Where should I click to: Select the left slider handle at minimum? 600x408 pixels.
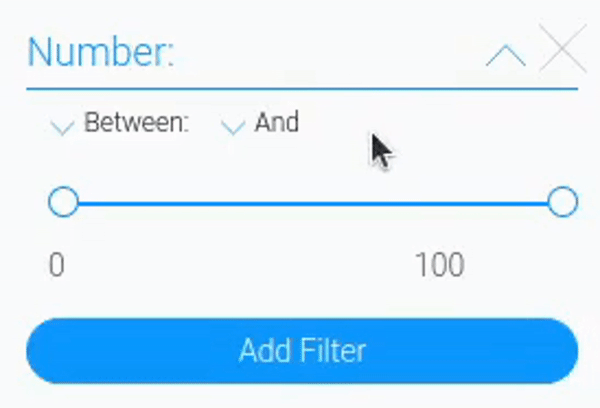pyautogui.click(x=63, y=202)
